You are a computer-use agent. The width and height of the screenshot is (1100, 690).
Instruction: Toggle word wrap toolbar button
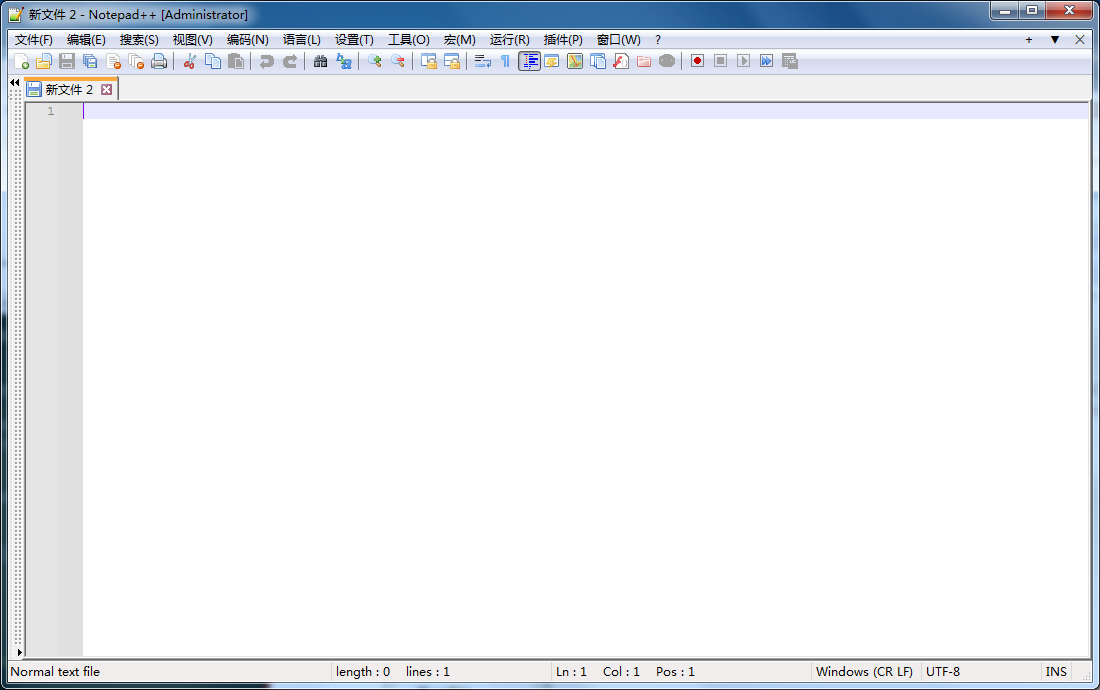coord(482,61)
